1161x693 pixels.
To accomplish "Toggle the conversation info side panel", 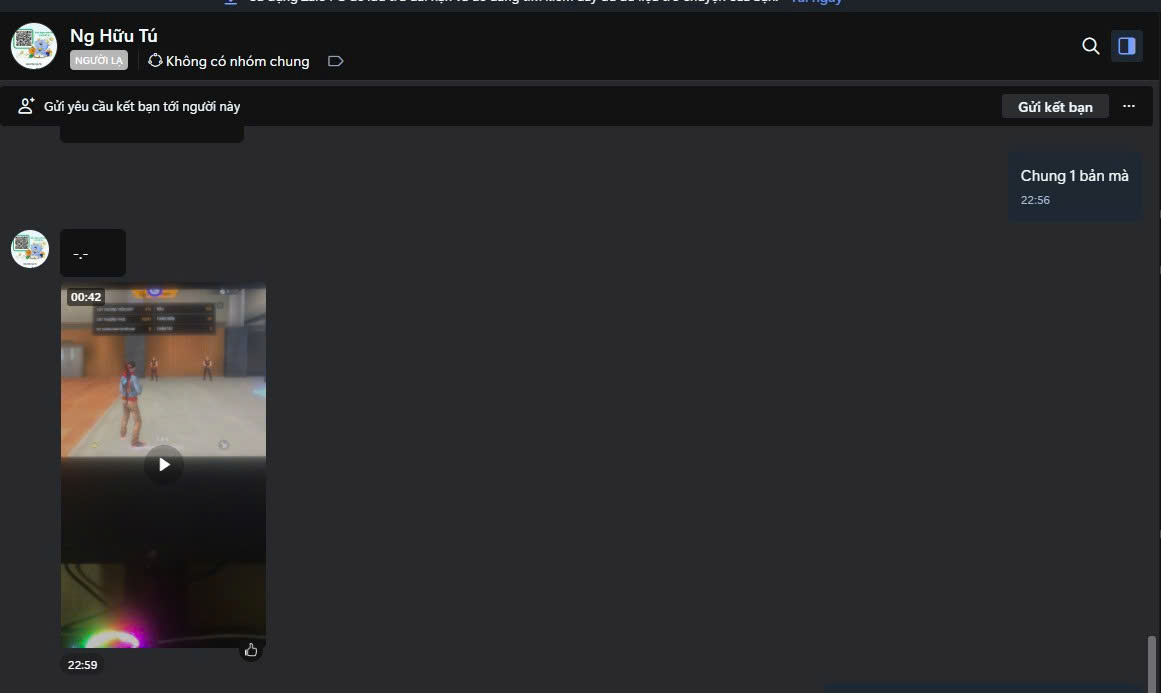I will point(1126,46).
